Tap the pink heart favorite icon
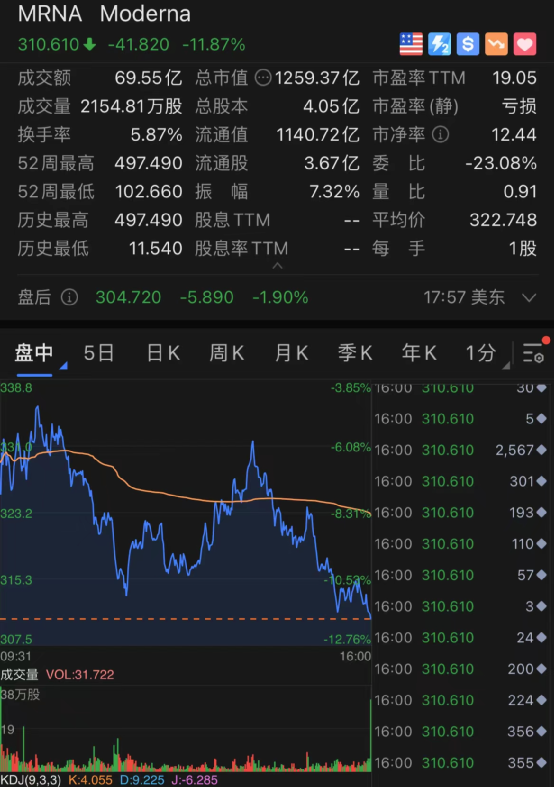554x787 pixels. click(525, 44)
